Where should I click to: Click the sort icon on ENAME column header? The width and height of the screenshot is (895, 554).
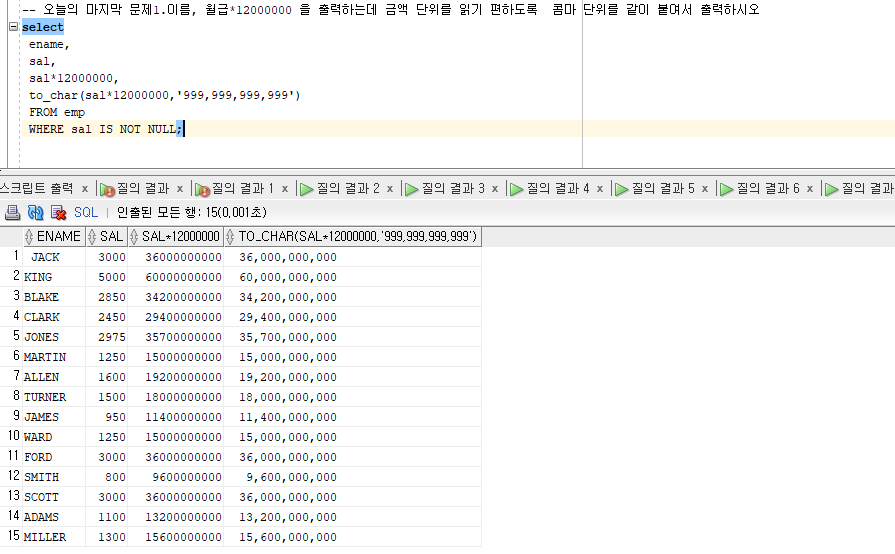tap(30, 236)
